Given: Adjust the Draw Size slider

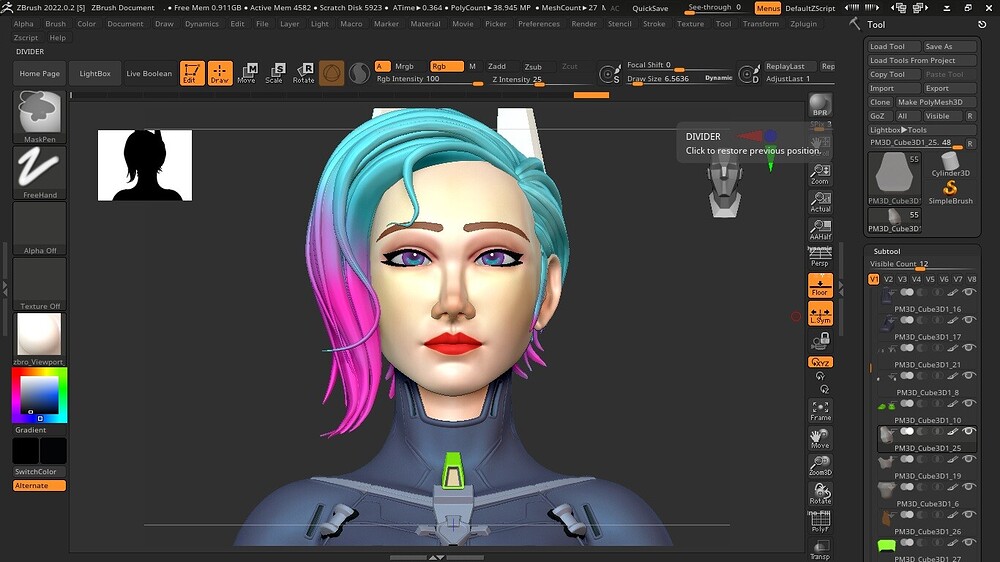Looking at the screenshot, I should (x=680, y=78).
